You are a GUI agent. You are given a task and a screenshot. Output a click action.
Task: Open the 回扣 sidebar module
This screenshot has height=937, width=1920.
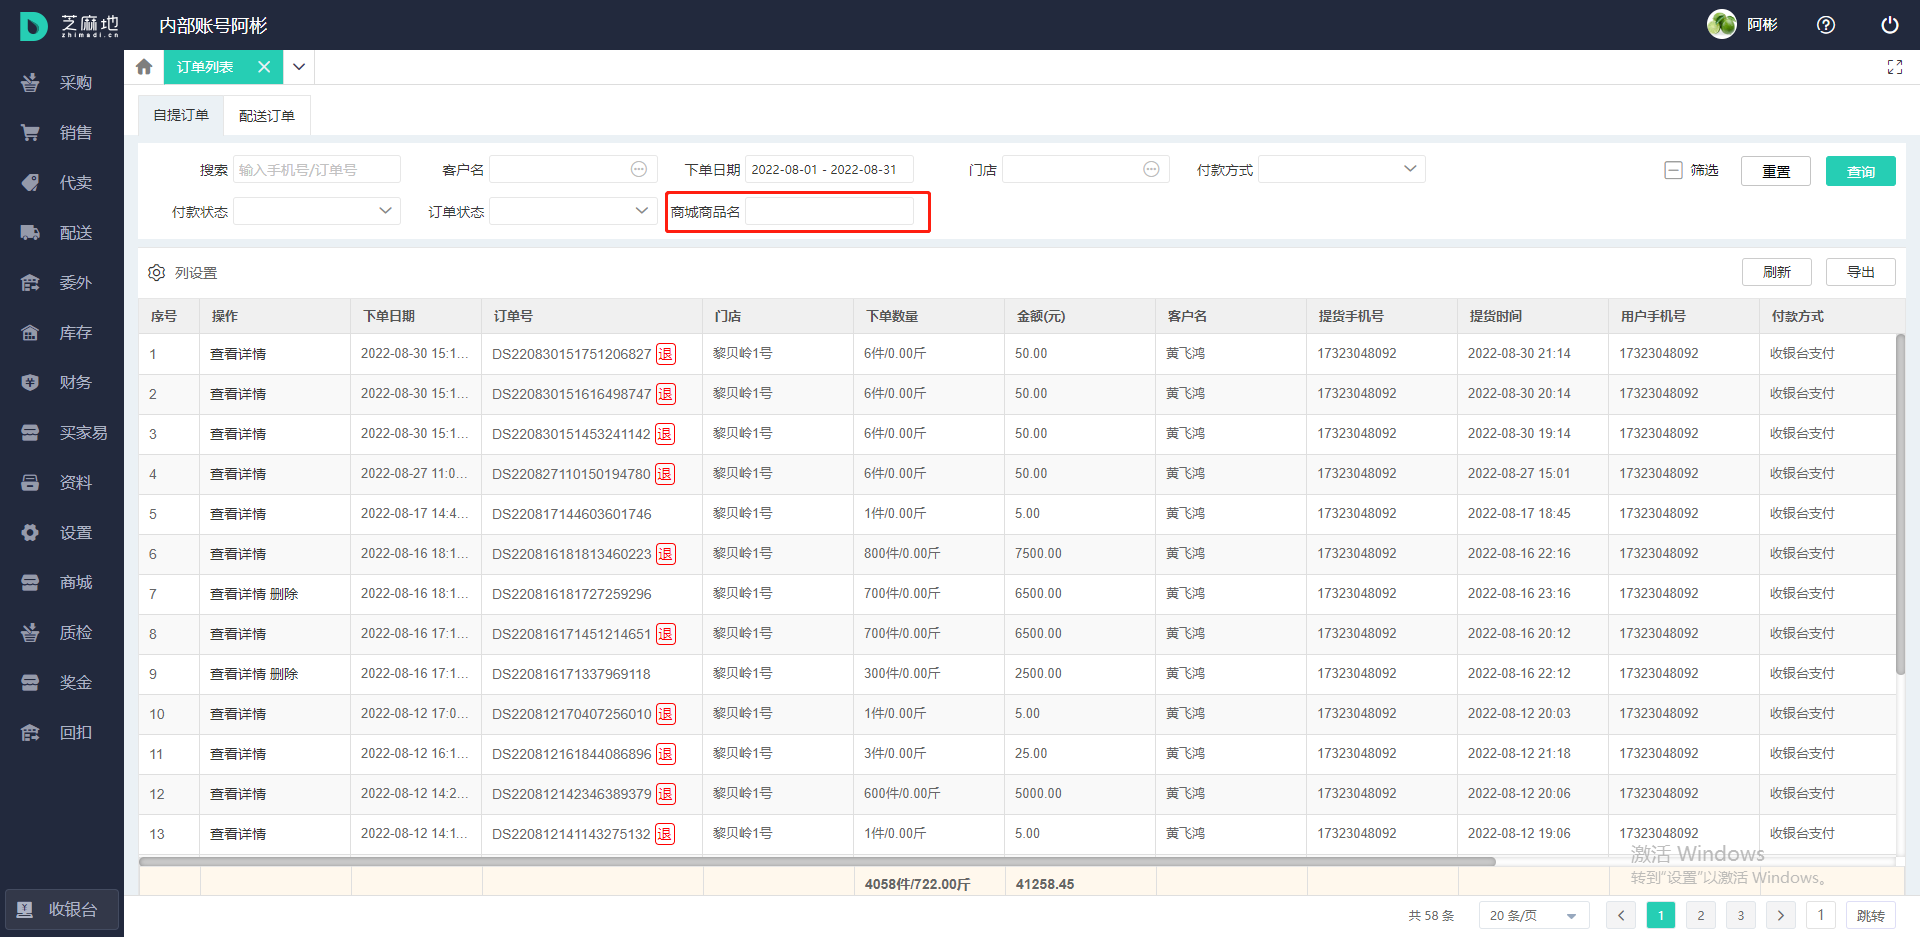tap(62, 733)
